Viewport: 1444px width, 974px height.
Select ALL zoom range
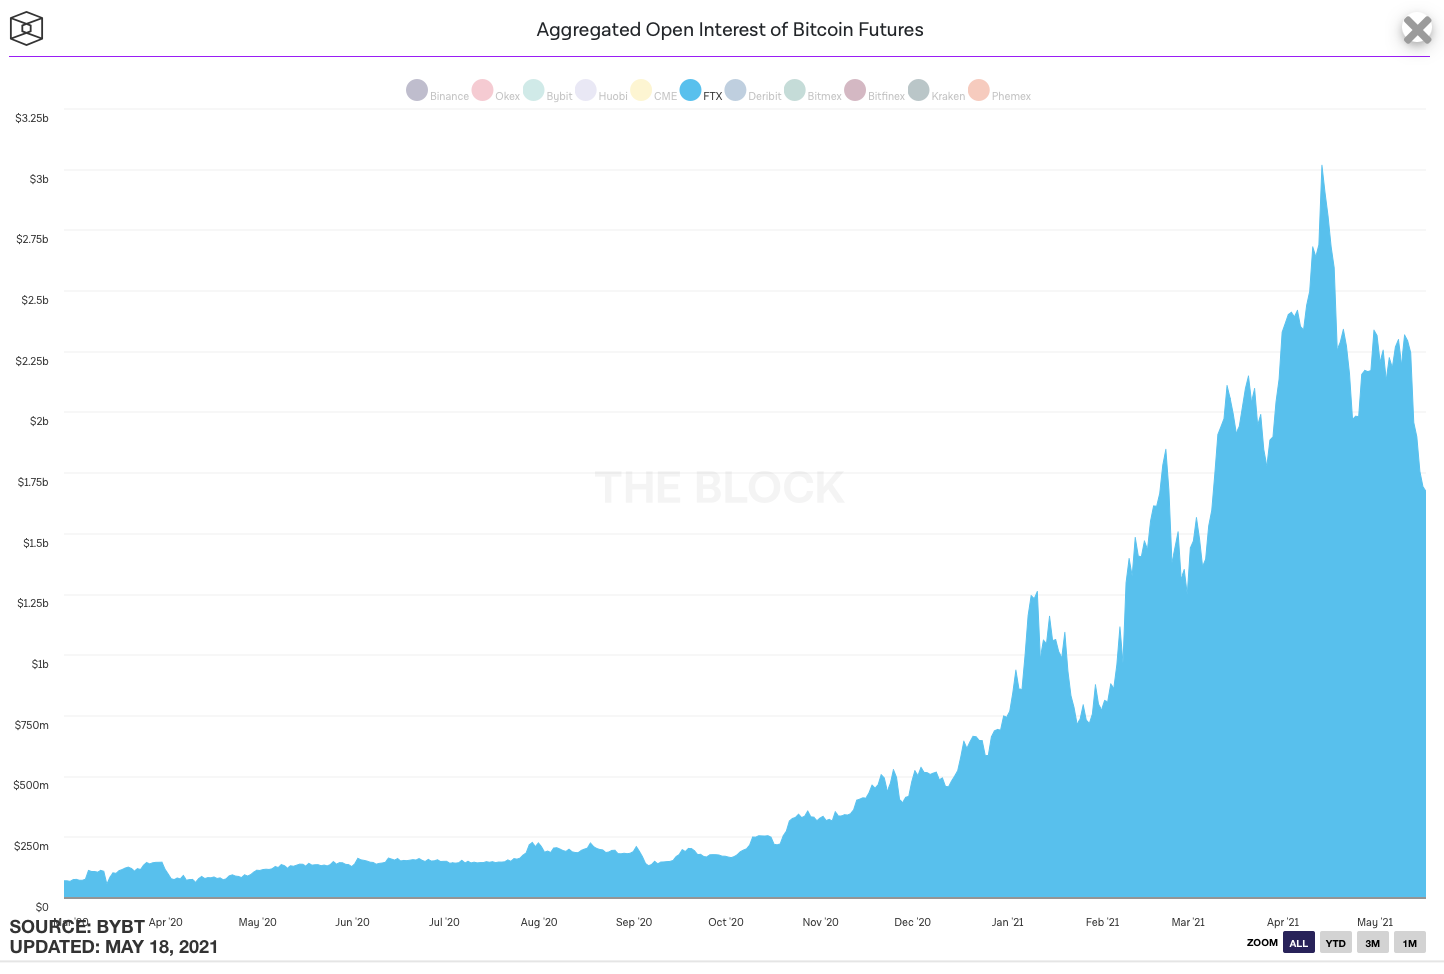point(1299,943)
